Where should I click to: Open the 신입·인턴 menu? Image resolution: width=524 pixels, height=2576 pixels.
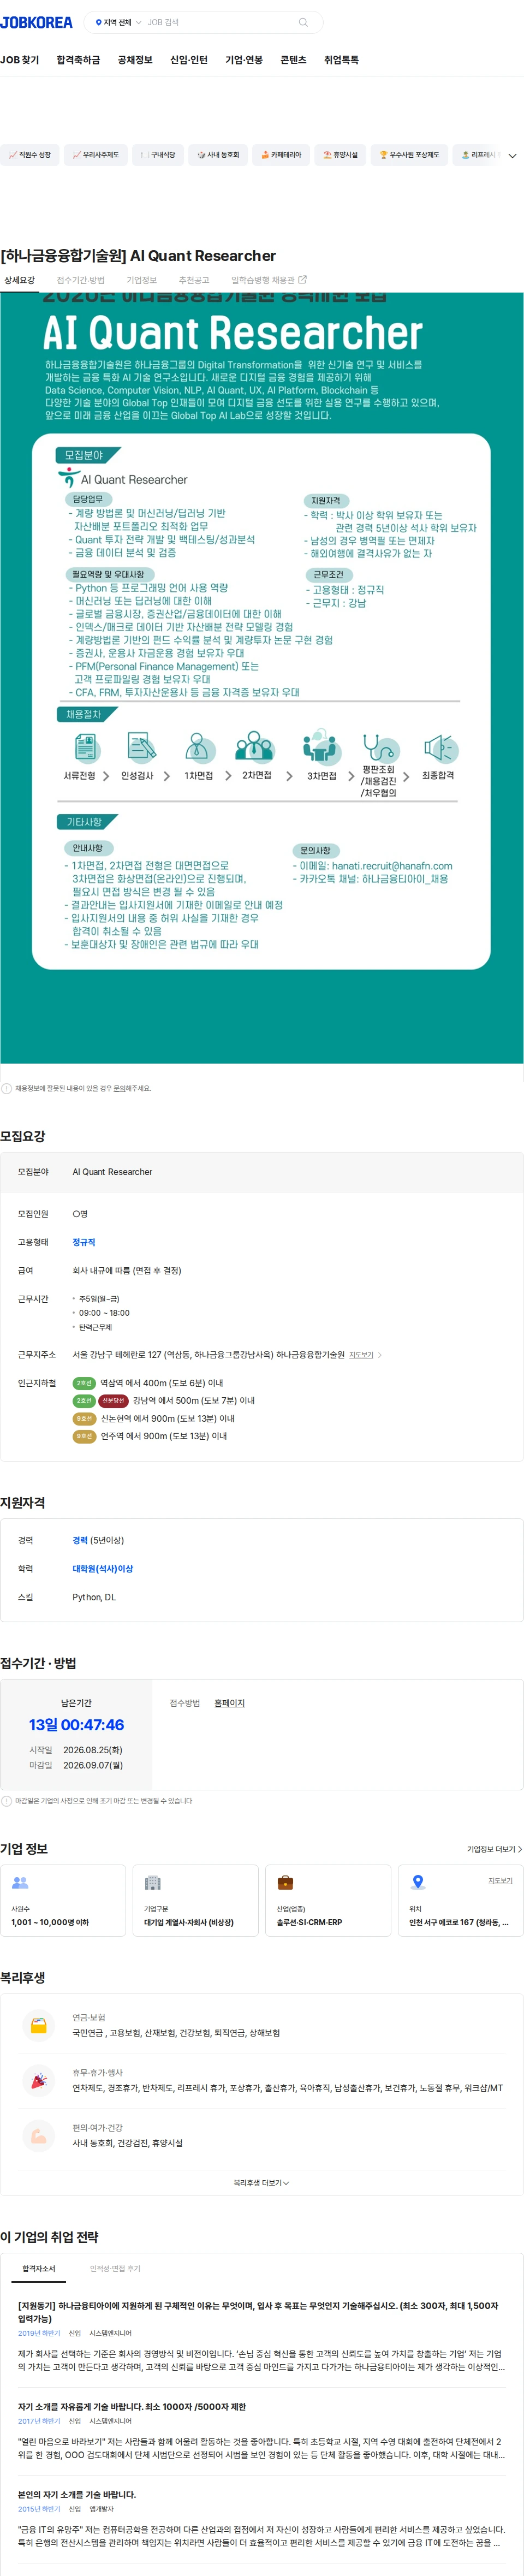[x=189, y=60]
